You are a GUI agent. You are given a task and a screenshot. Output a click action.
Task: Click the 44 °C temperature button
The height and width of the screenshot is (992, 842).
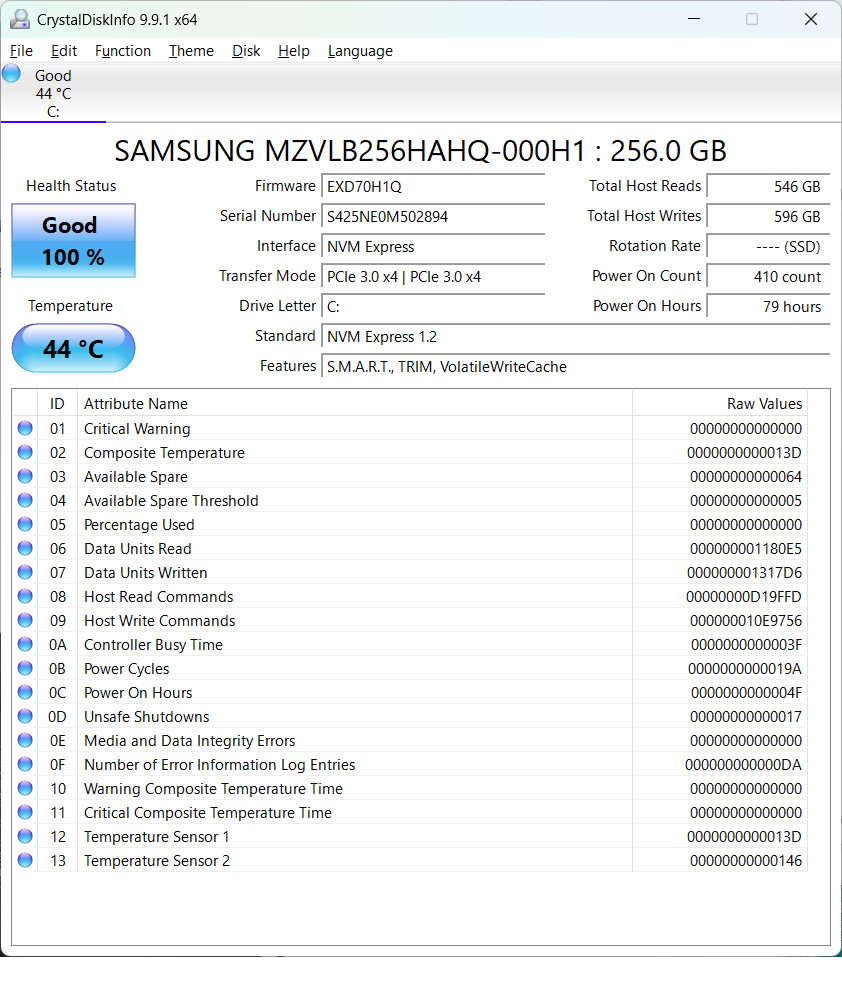pos(73,349)
